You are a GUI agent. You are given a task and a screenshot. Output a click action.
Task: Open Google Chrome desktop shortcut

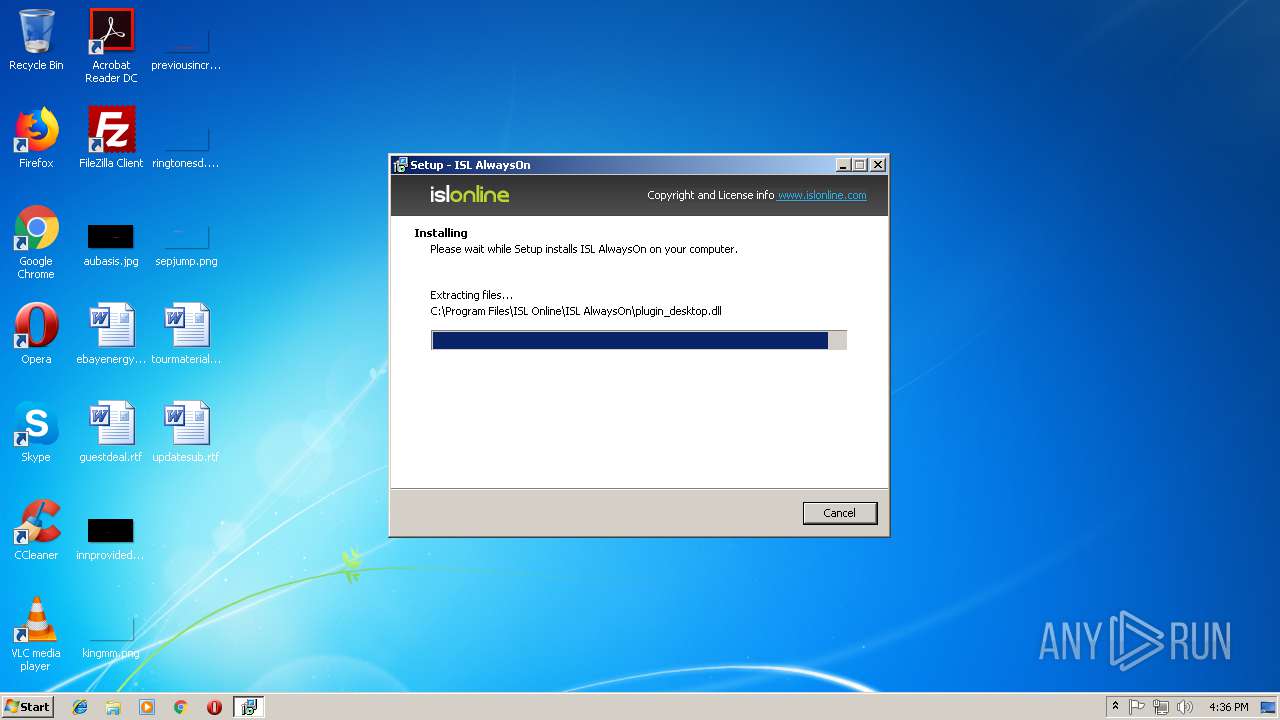36,242
